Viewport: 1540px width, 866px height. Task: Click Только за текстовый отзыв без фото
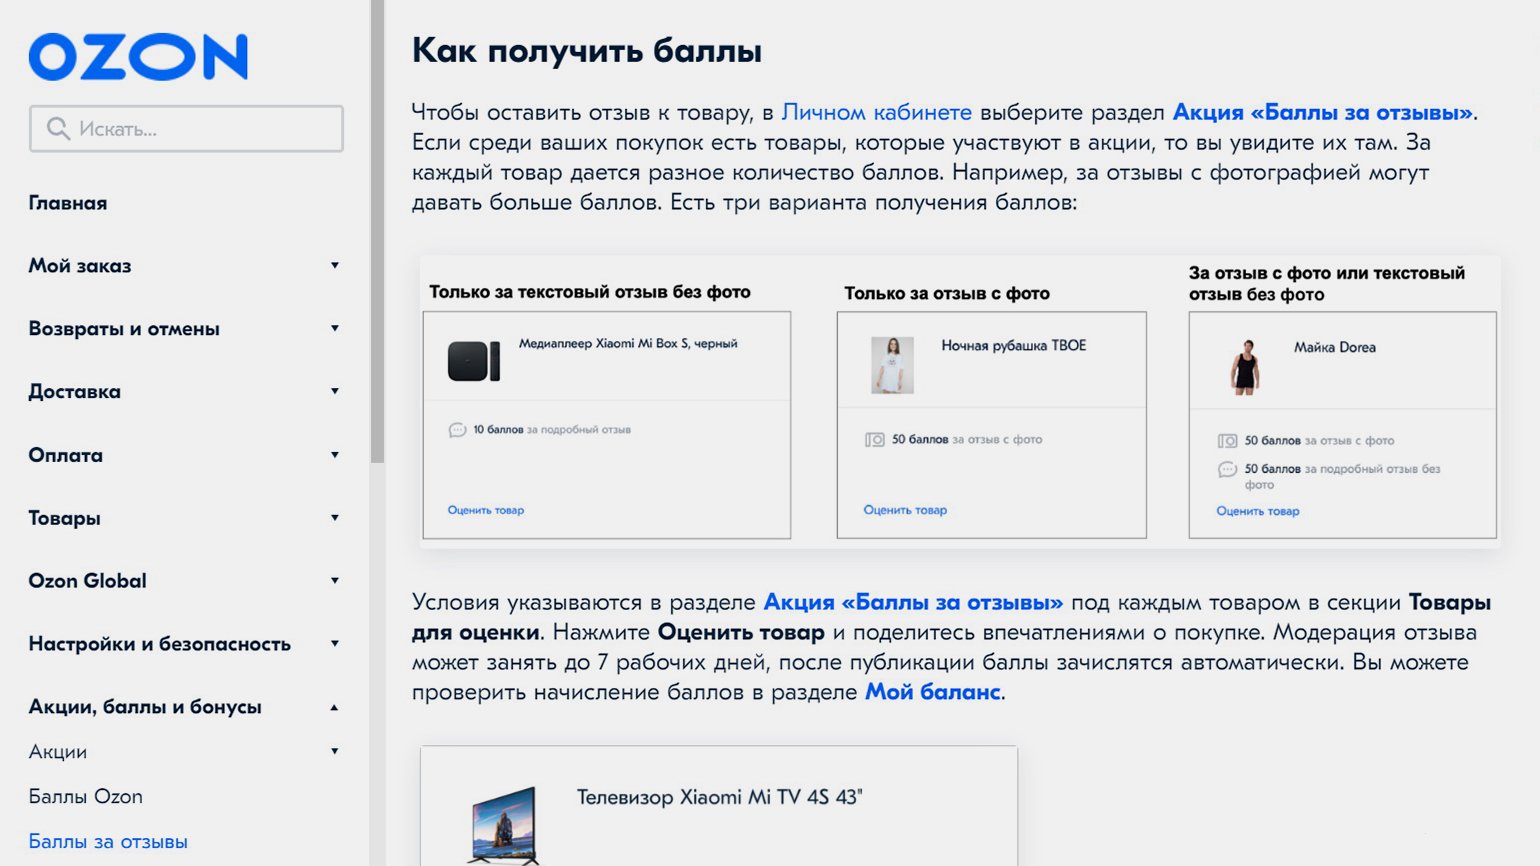tap(590, 292)
